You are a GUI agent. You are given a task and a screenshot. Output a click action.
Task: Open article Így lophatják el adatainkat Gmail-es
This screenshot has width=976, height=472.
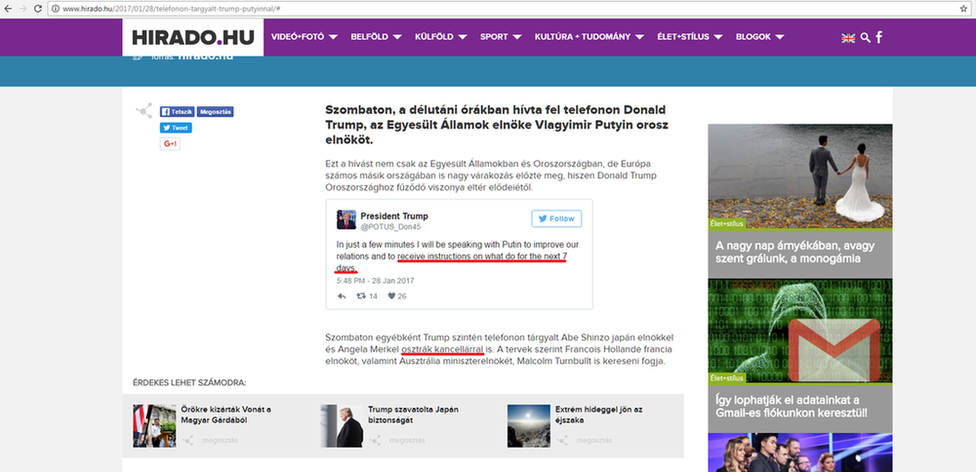point(791,406)
